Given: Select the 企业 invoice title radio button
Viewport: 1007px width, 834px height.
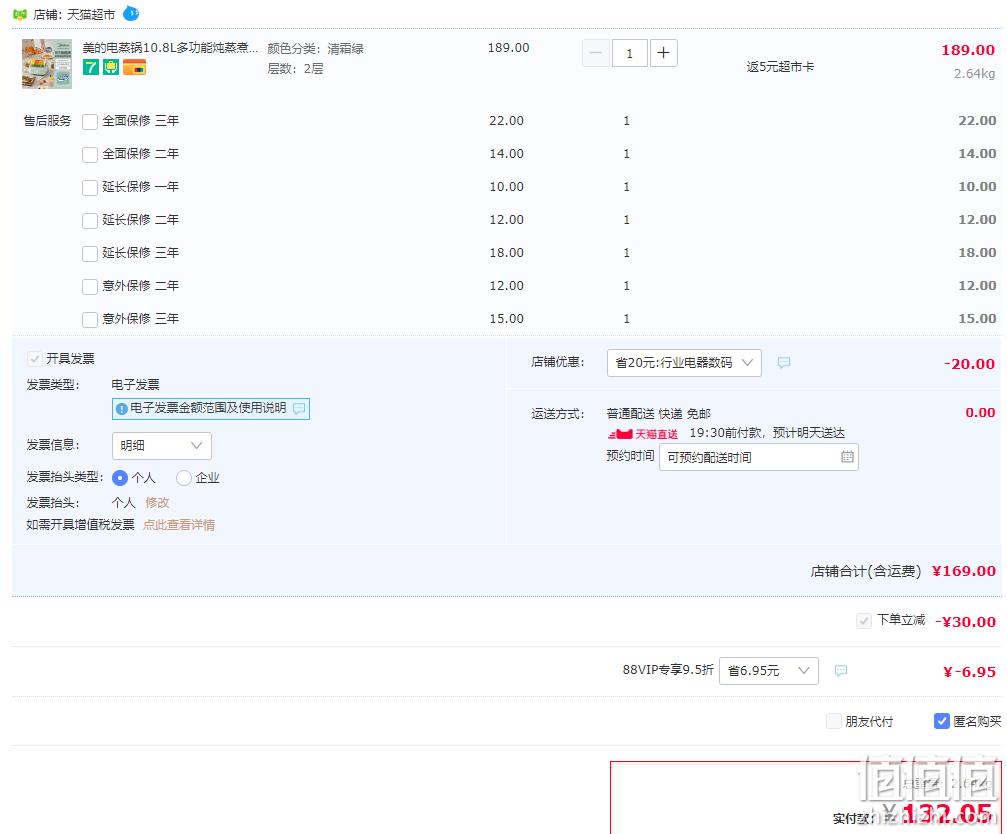Looking at the screenshot, I should click(x=184, y=478).
